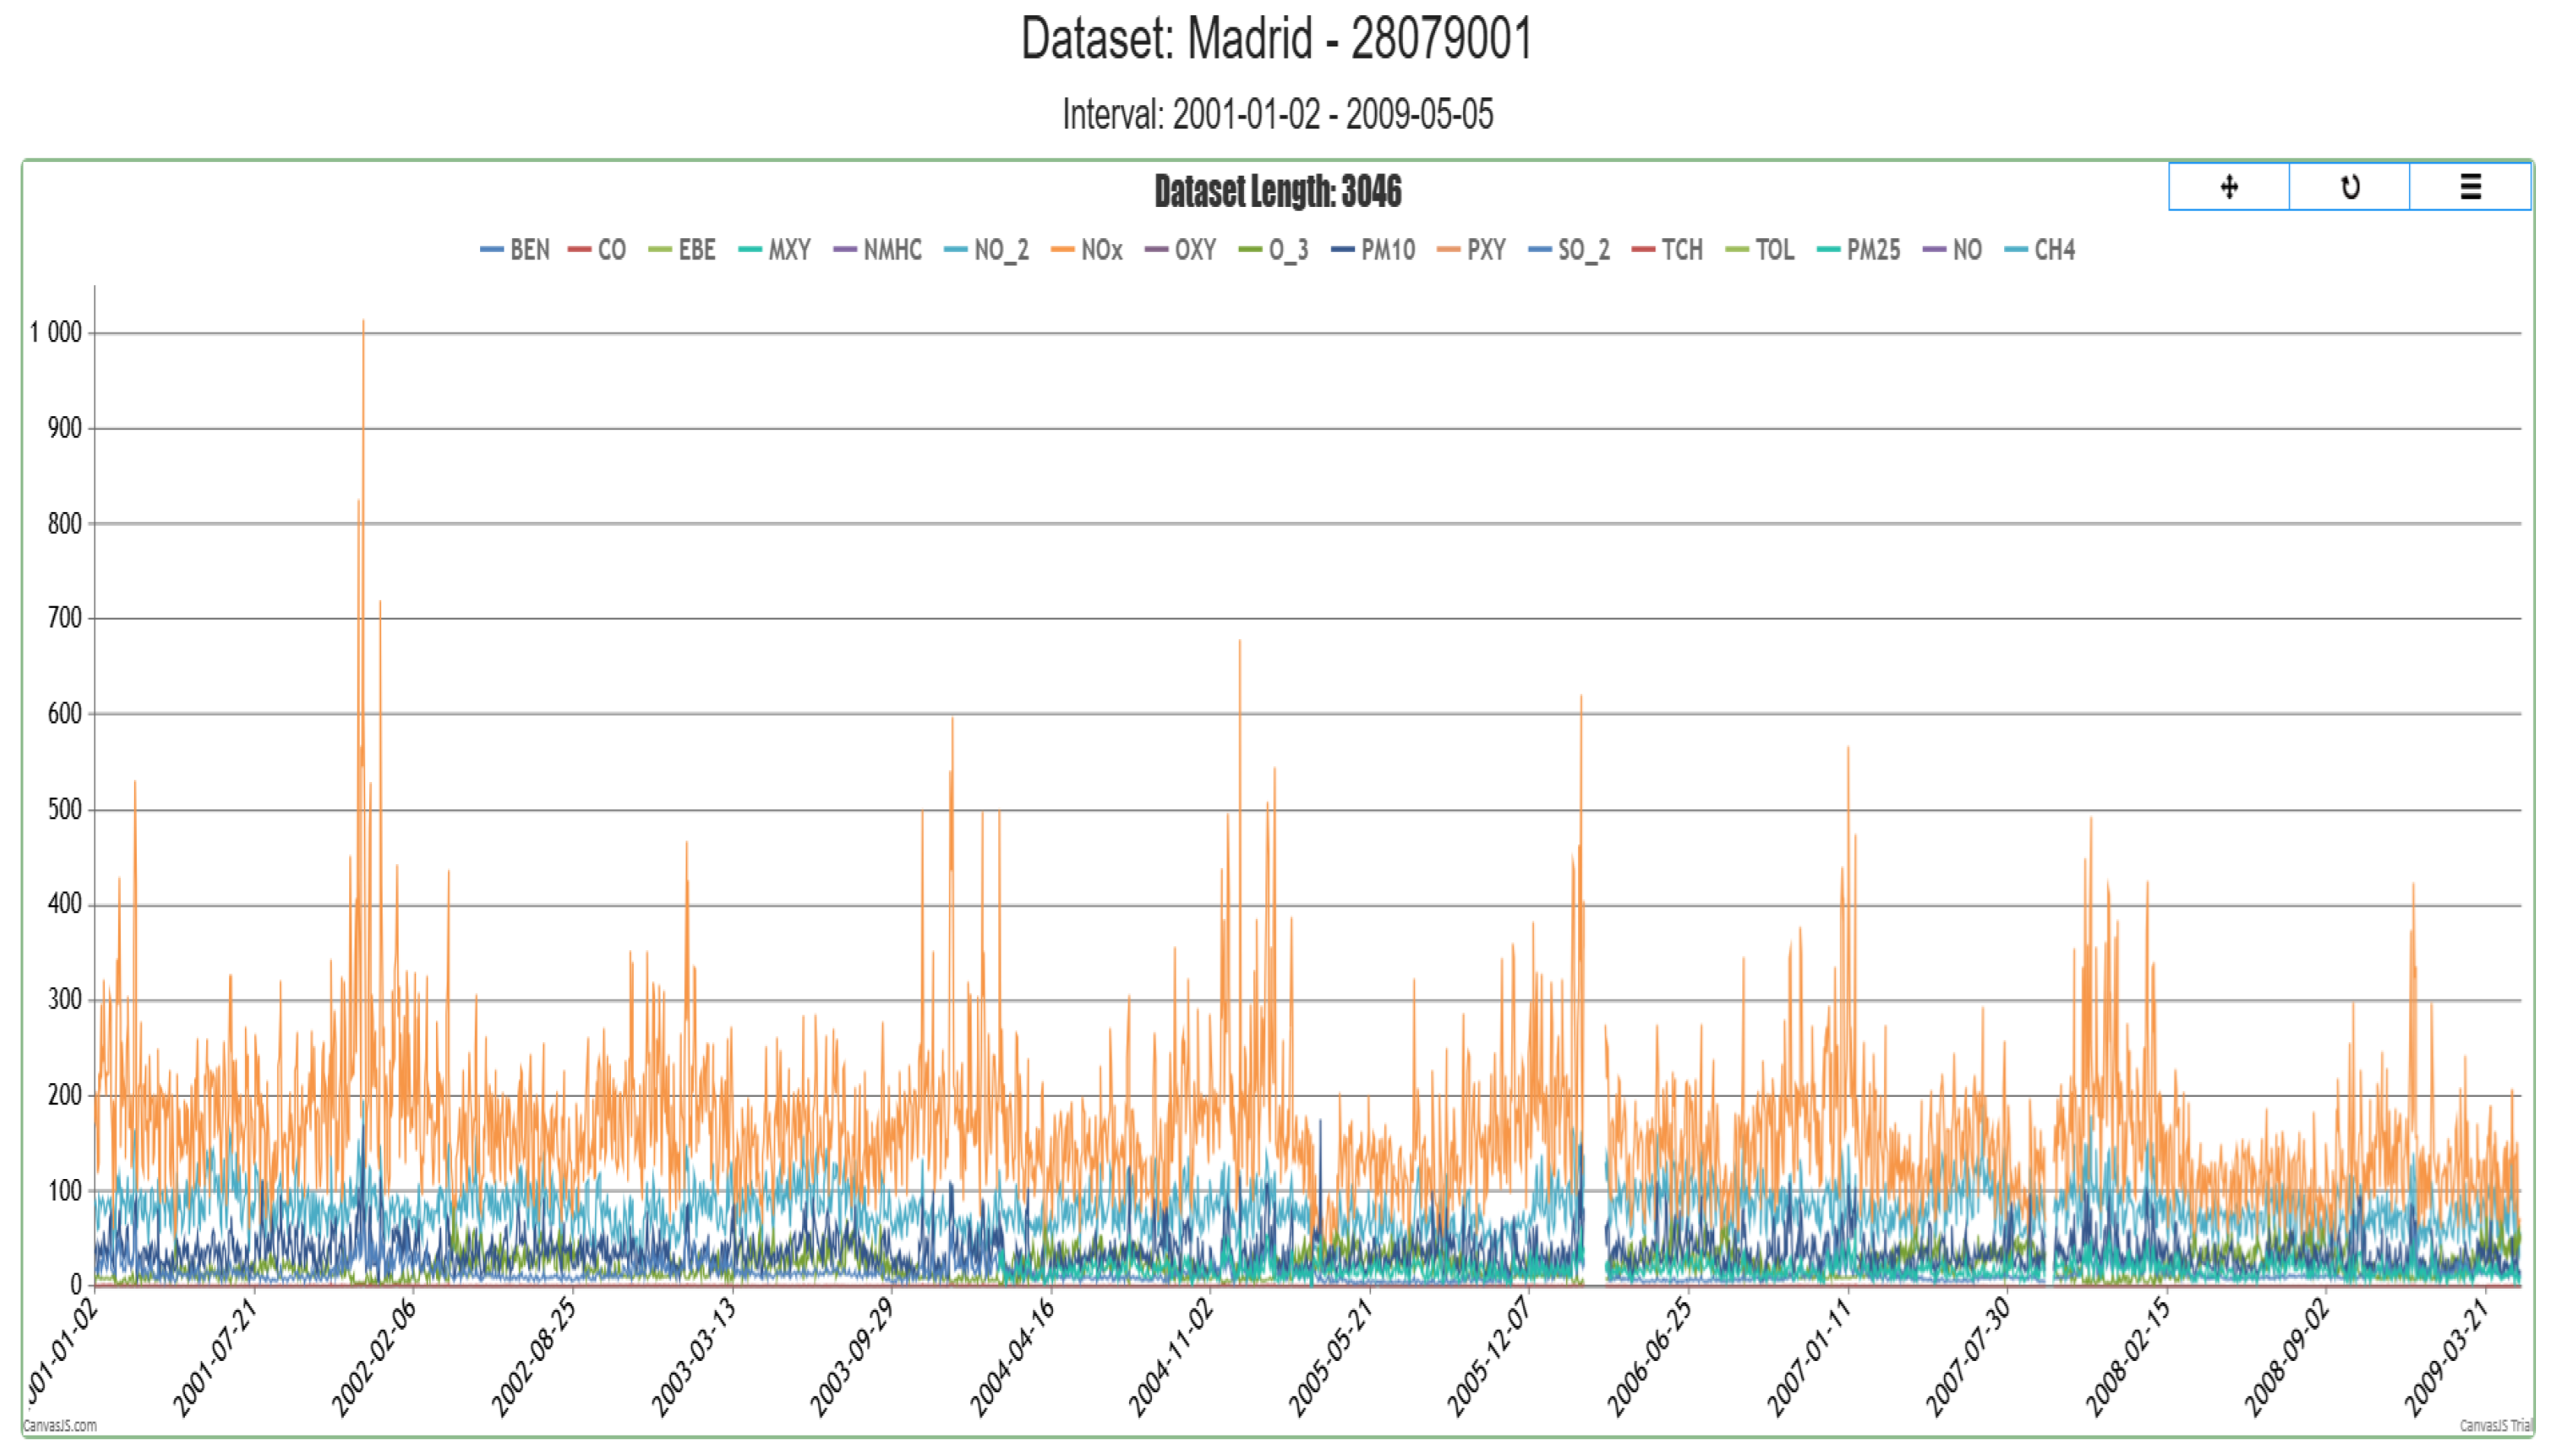
Task: Toggle the NOx legend entry
Action: tap(1087, 250)
